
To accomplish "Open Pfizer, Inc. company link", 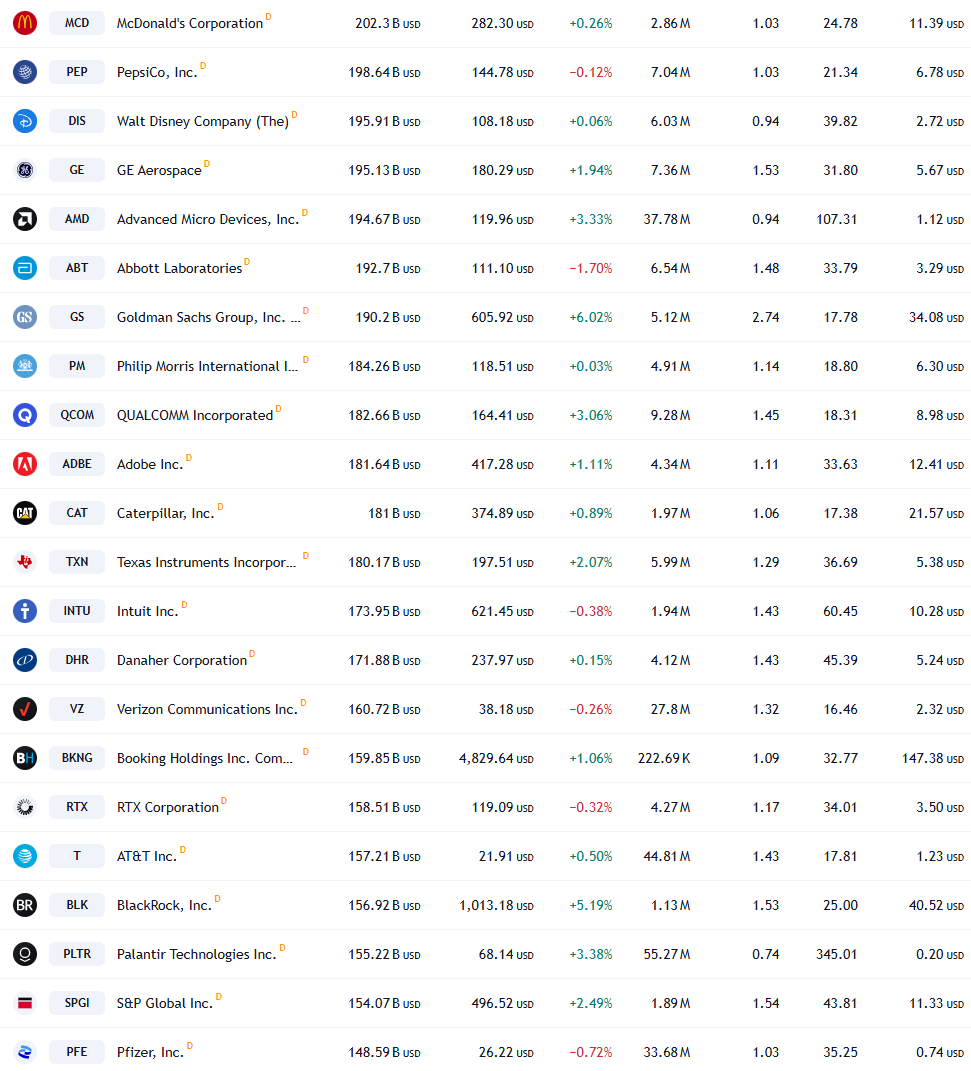I will [x=151, y=1053].
